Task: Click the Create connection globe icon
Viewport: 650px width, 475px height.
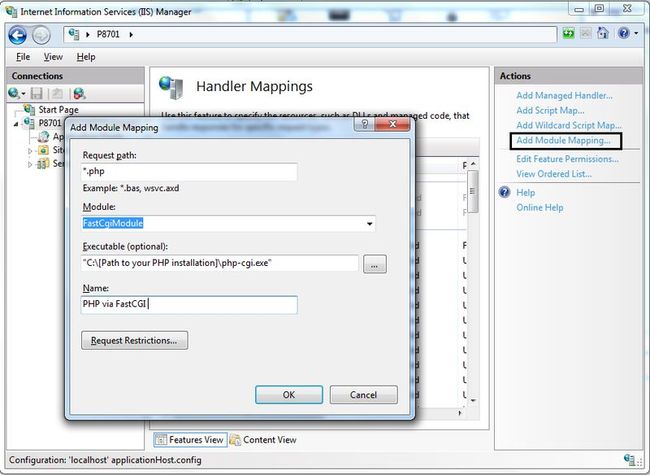Action: (14, 93)
